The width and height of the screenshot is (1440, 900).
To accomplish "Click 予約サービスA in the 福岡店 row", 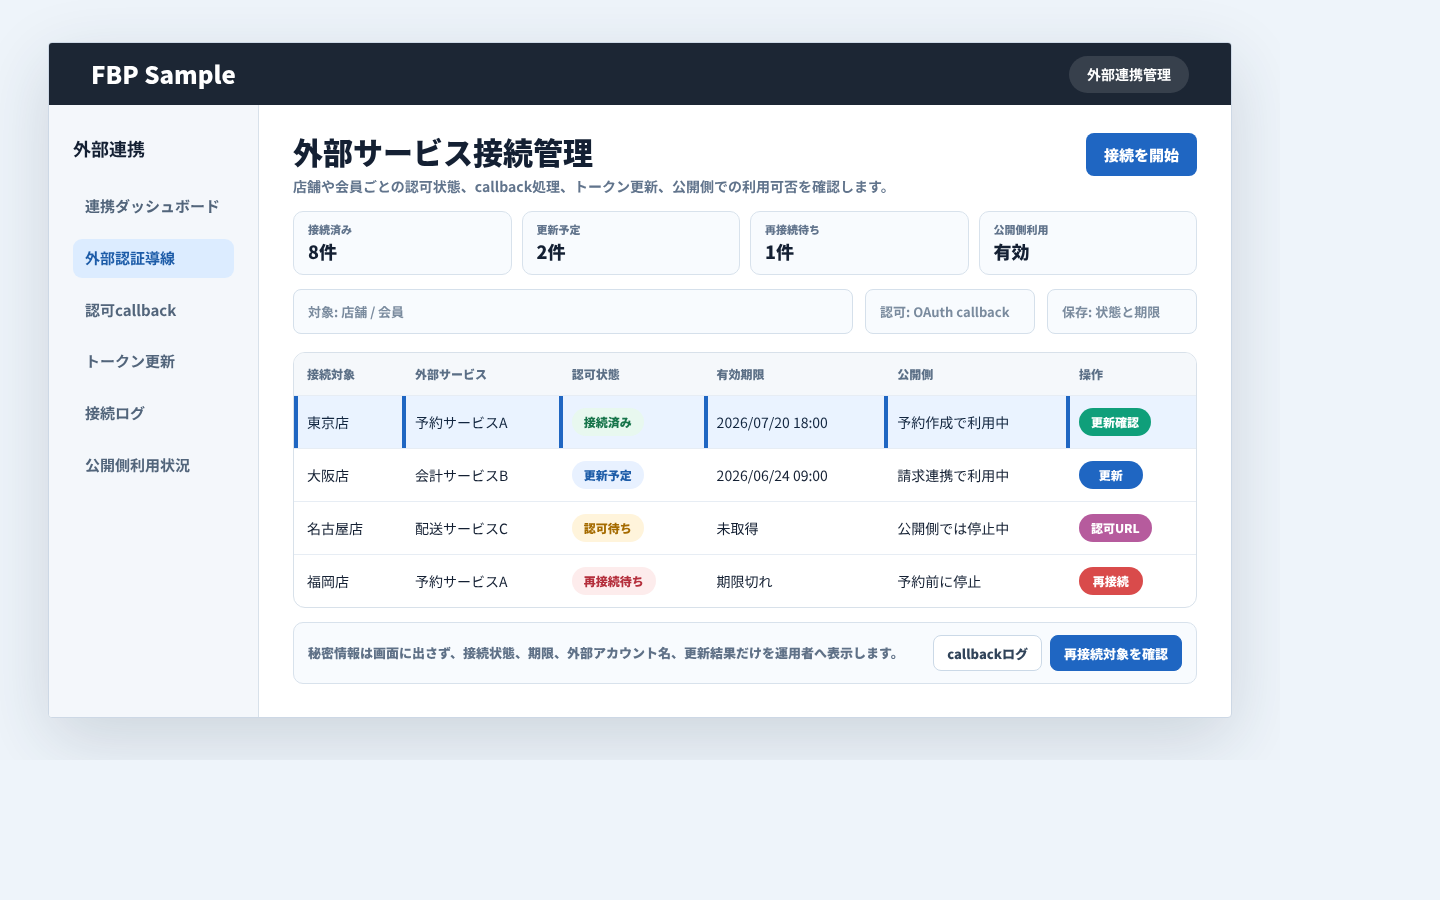I will click(x=481, y=581).
